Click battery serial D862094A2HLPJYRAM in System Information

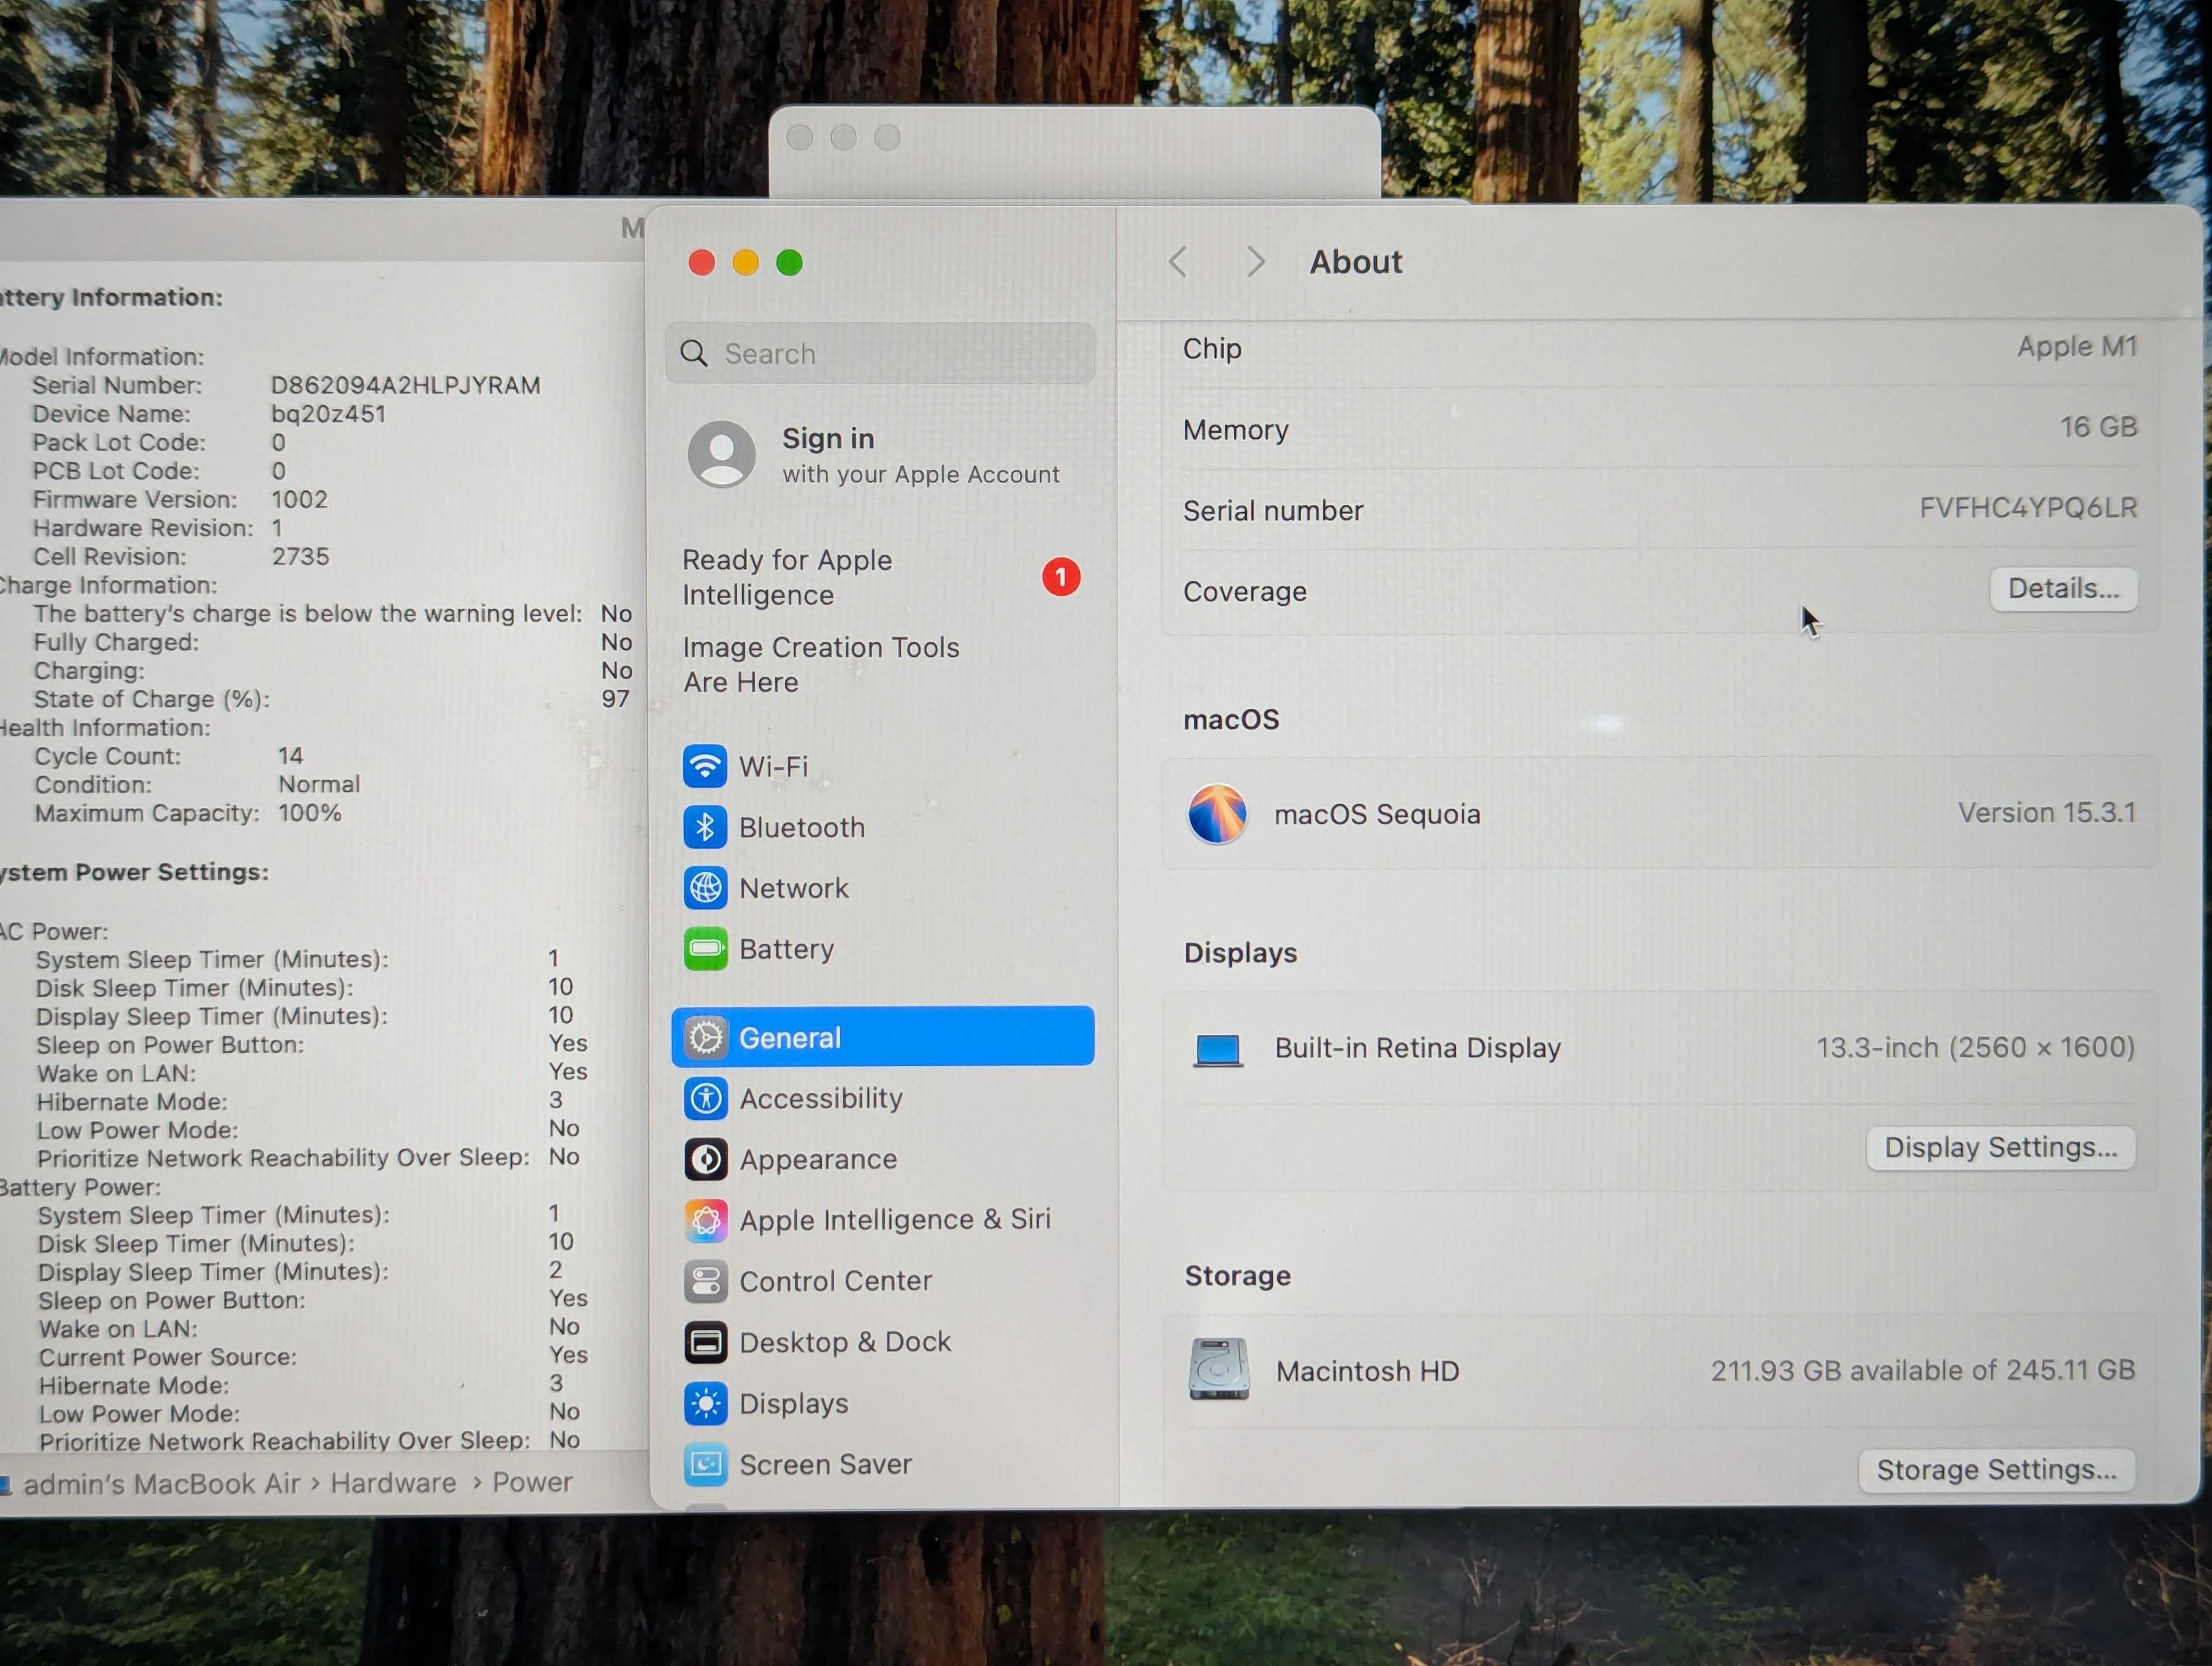(405, 385)
